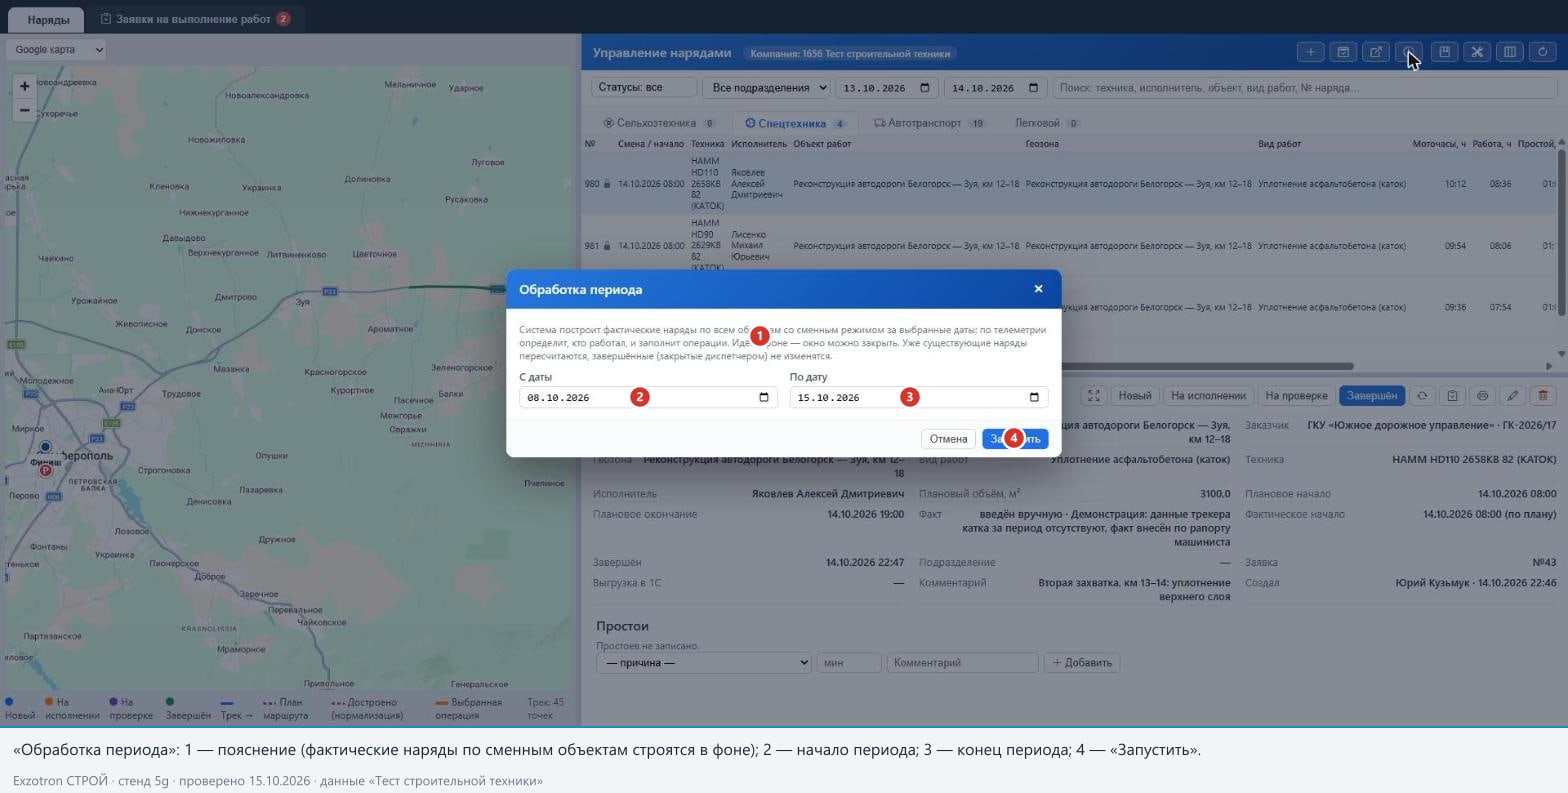Zoom out the map with minus button
The image size is (1568, 793).
24,110
